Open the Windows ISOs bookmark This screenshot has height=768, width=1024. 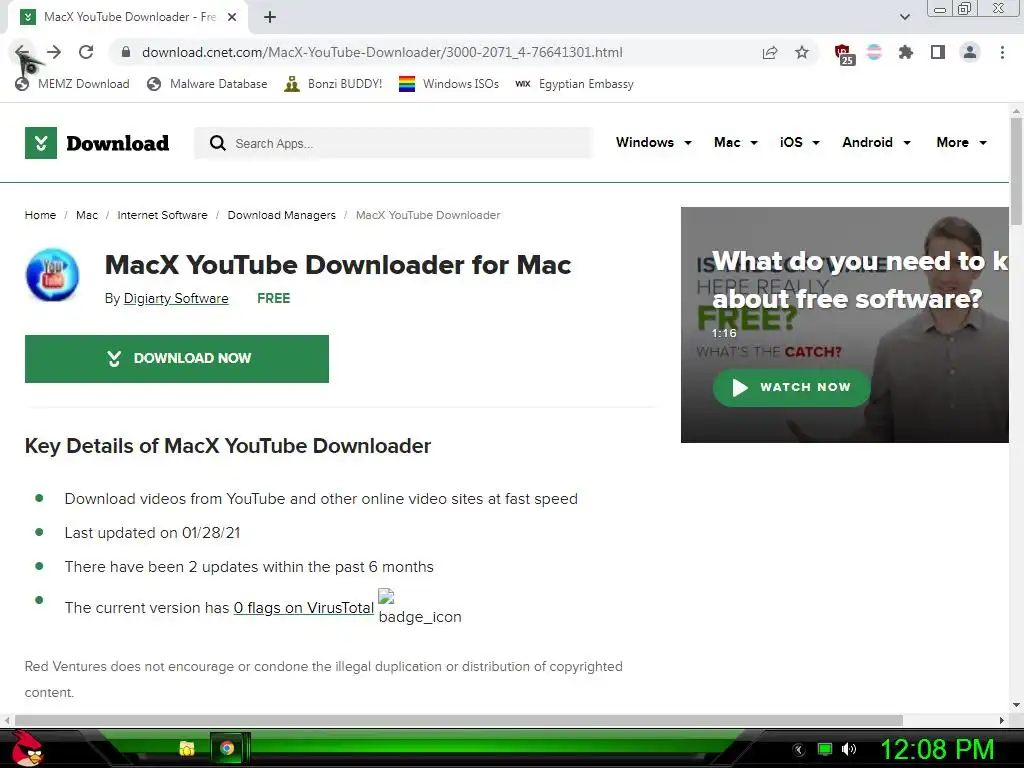449,84
